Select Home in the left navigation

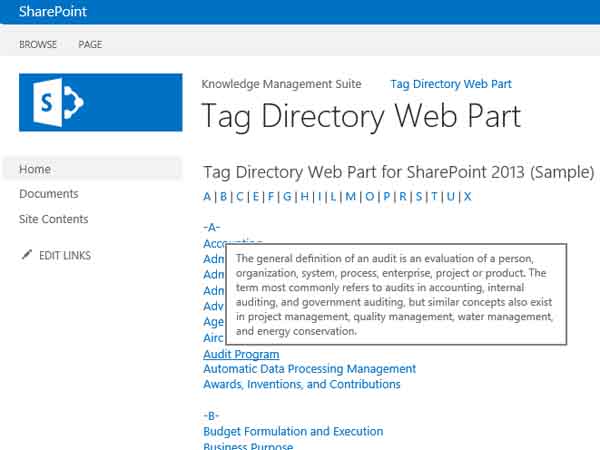(92, 169)
